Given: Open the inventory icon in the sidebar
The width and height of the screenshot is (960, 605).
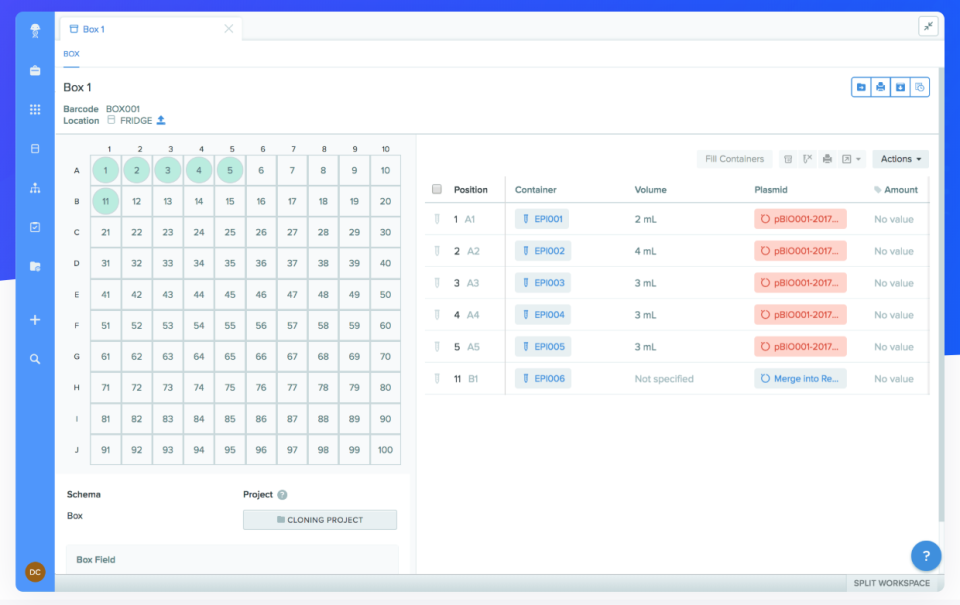Looking at the screenshot, I should 34,147.
